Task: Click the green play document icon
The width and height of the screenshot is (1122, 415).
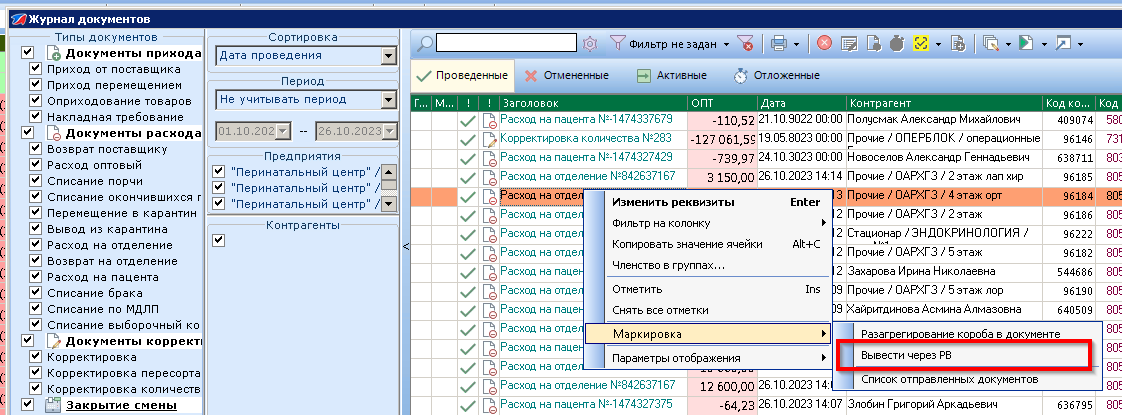Action: (1027, 44)
